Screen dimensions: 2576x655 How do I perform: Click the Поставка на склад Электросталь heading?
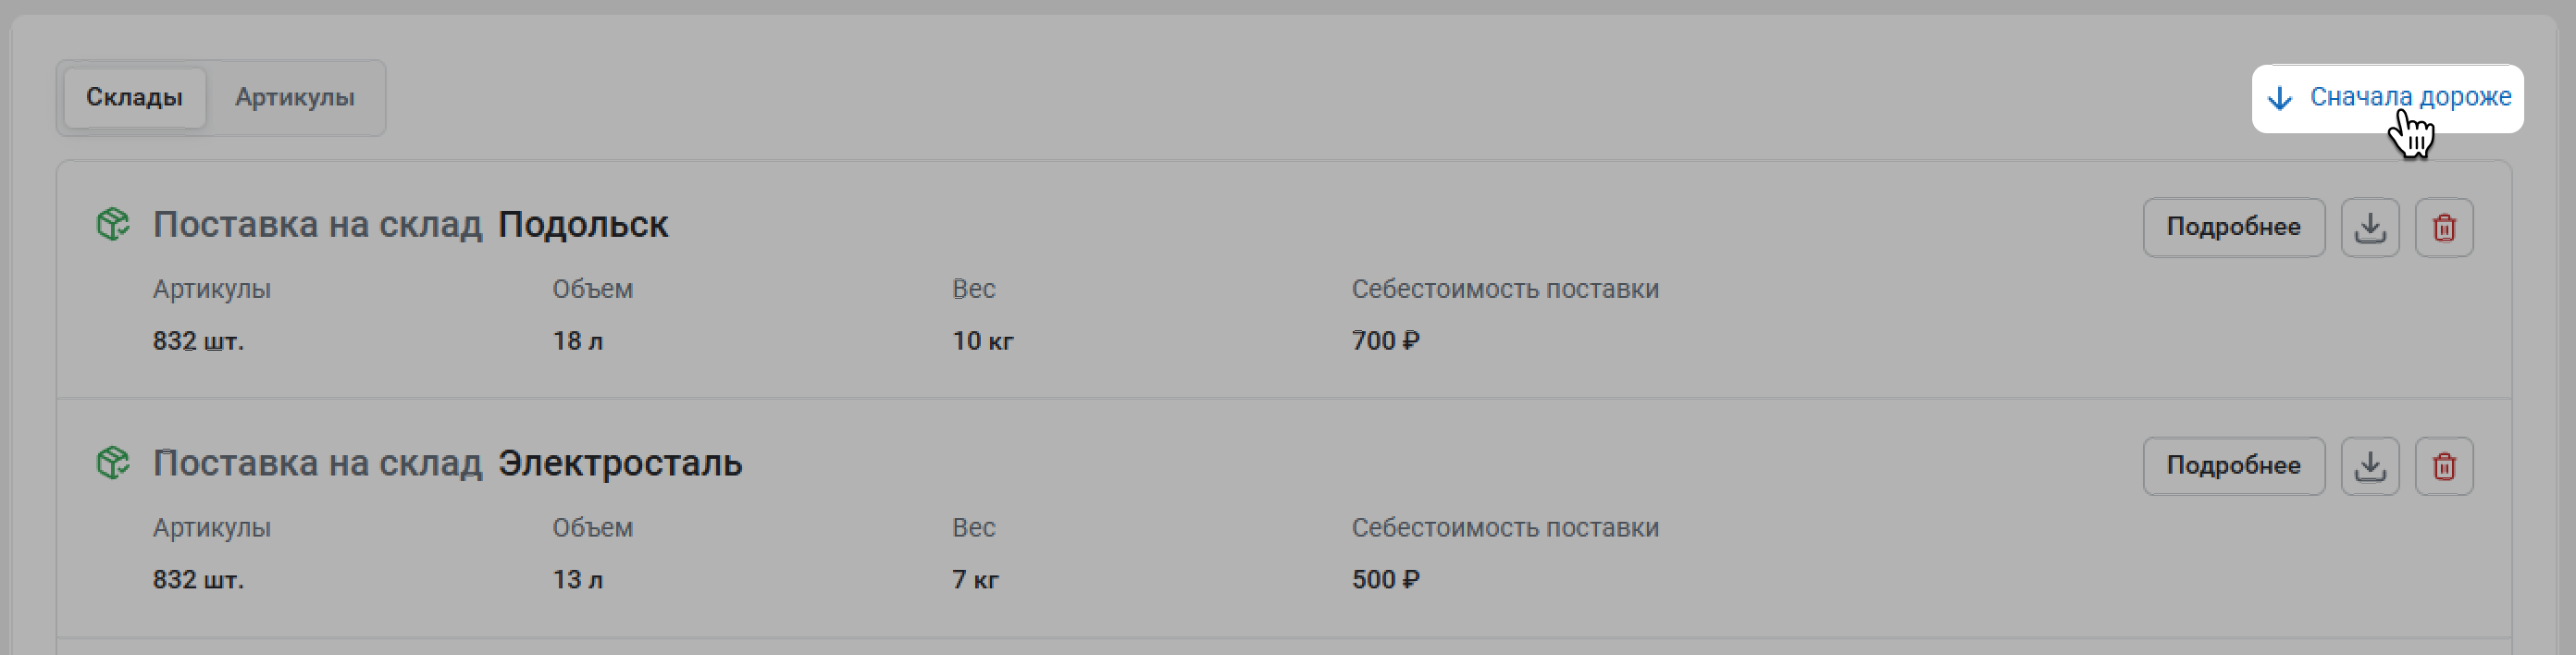point(447,464)
